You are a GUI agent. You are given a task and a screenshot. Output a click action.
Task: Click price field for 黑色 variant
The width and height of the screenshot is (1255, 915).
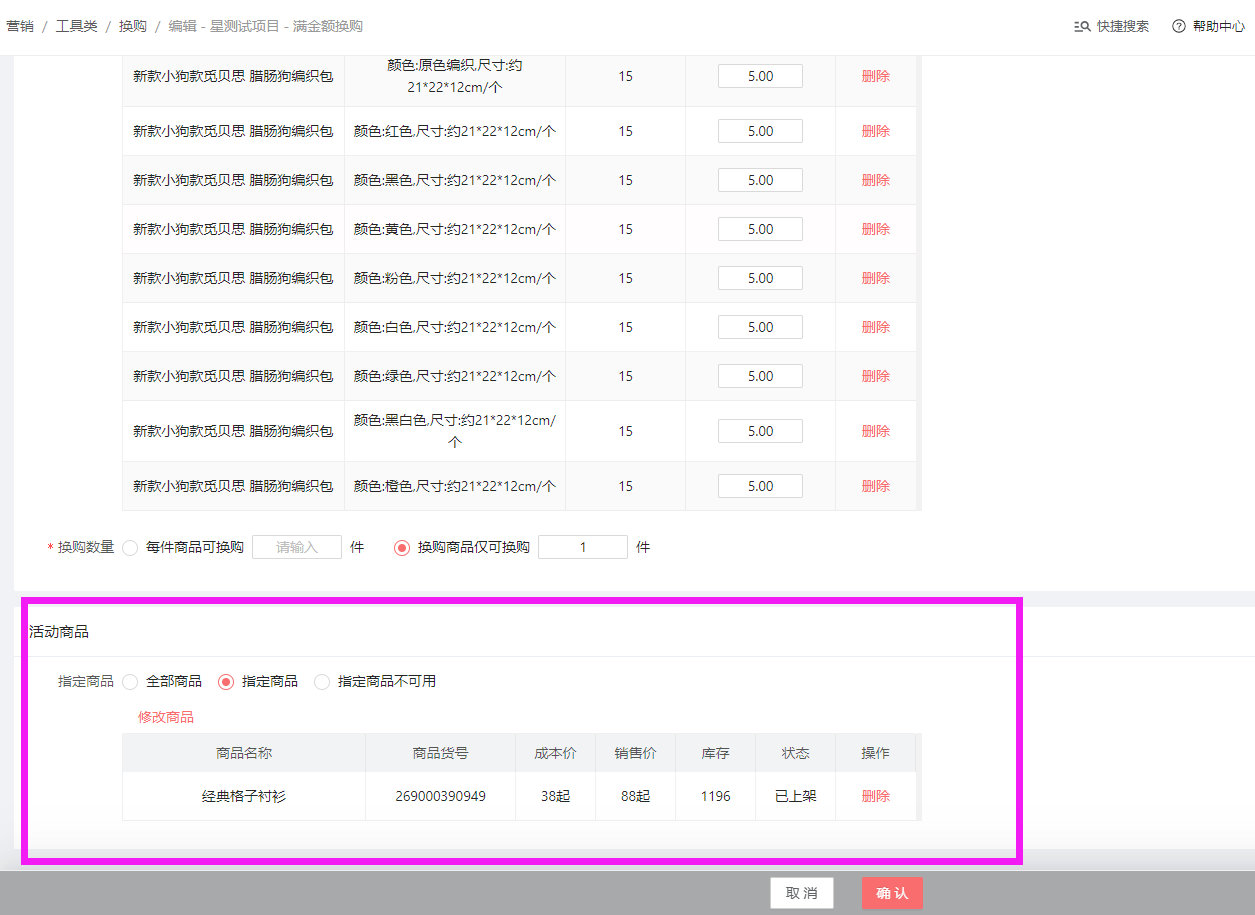pyautogui.click(x=760, y=180)
